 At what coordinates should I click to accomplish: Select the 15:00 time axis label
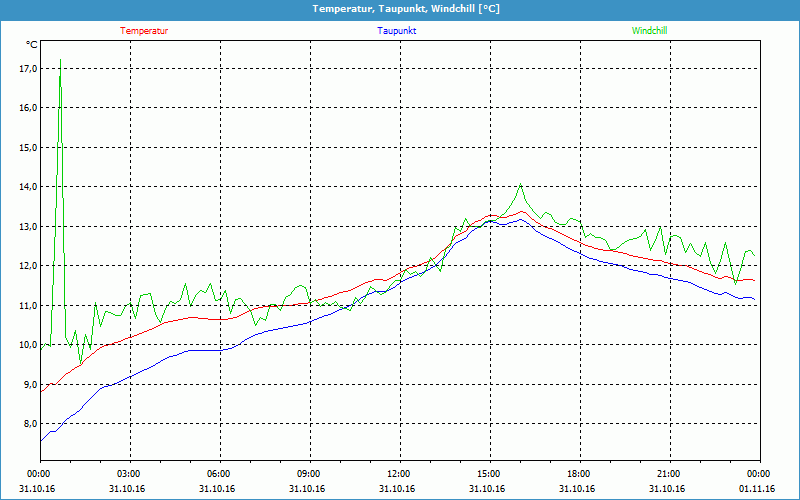(489, 474)
